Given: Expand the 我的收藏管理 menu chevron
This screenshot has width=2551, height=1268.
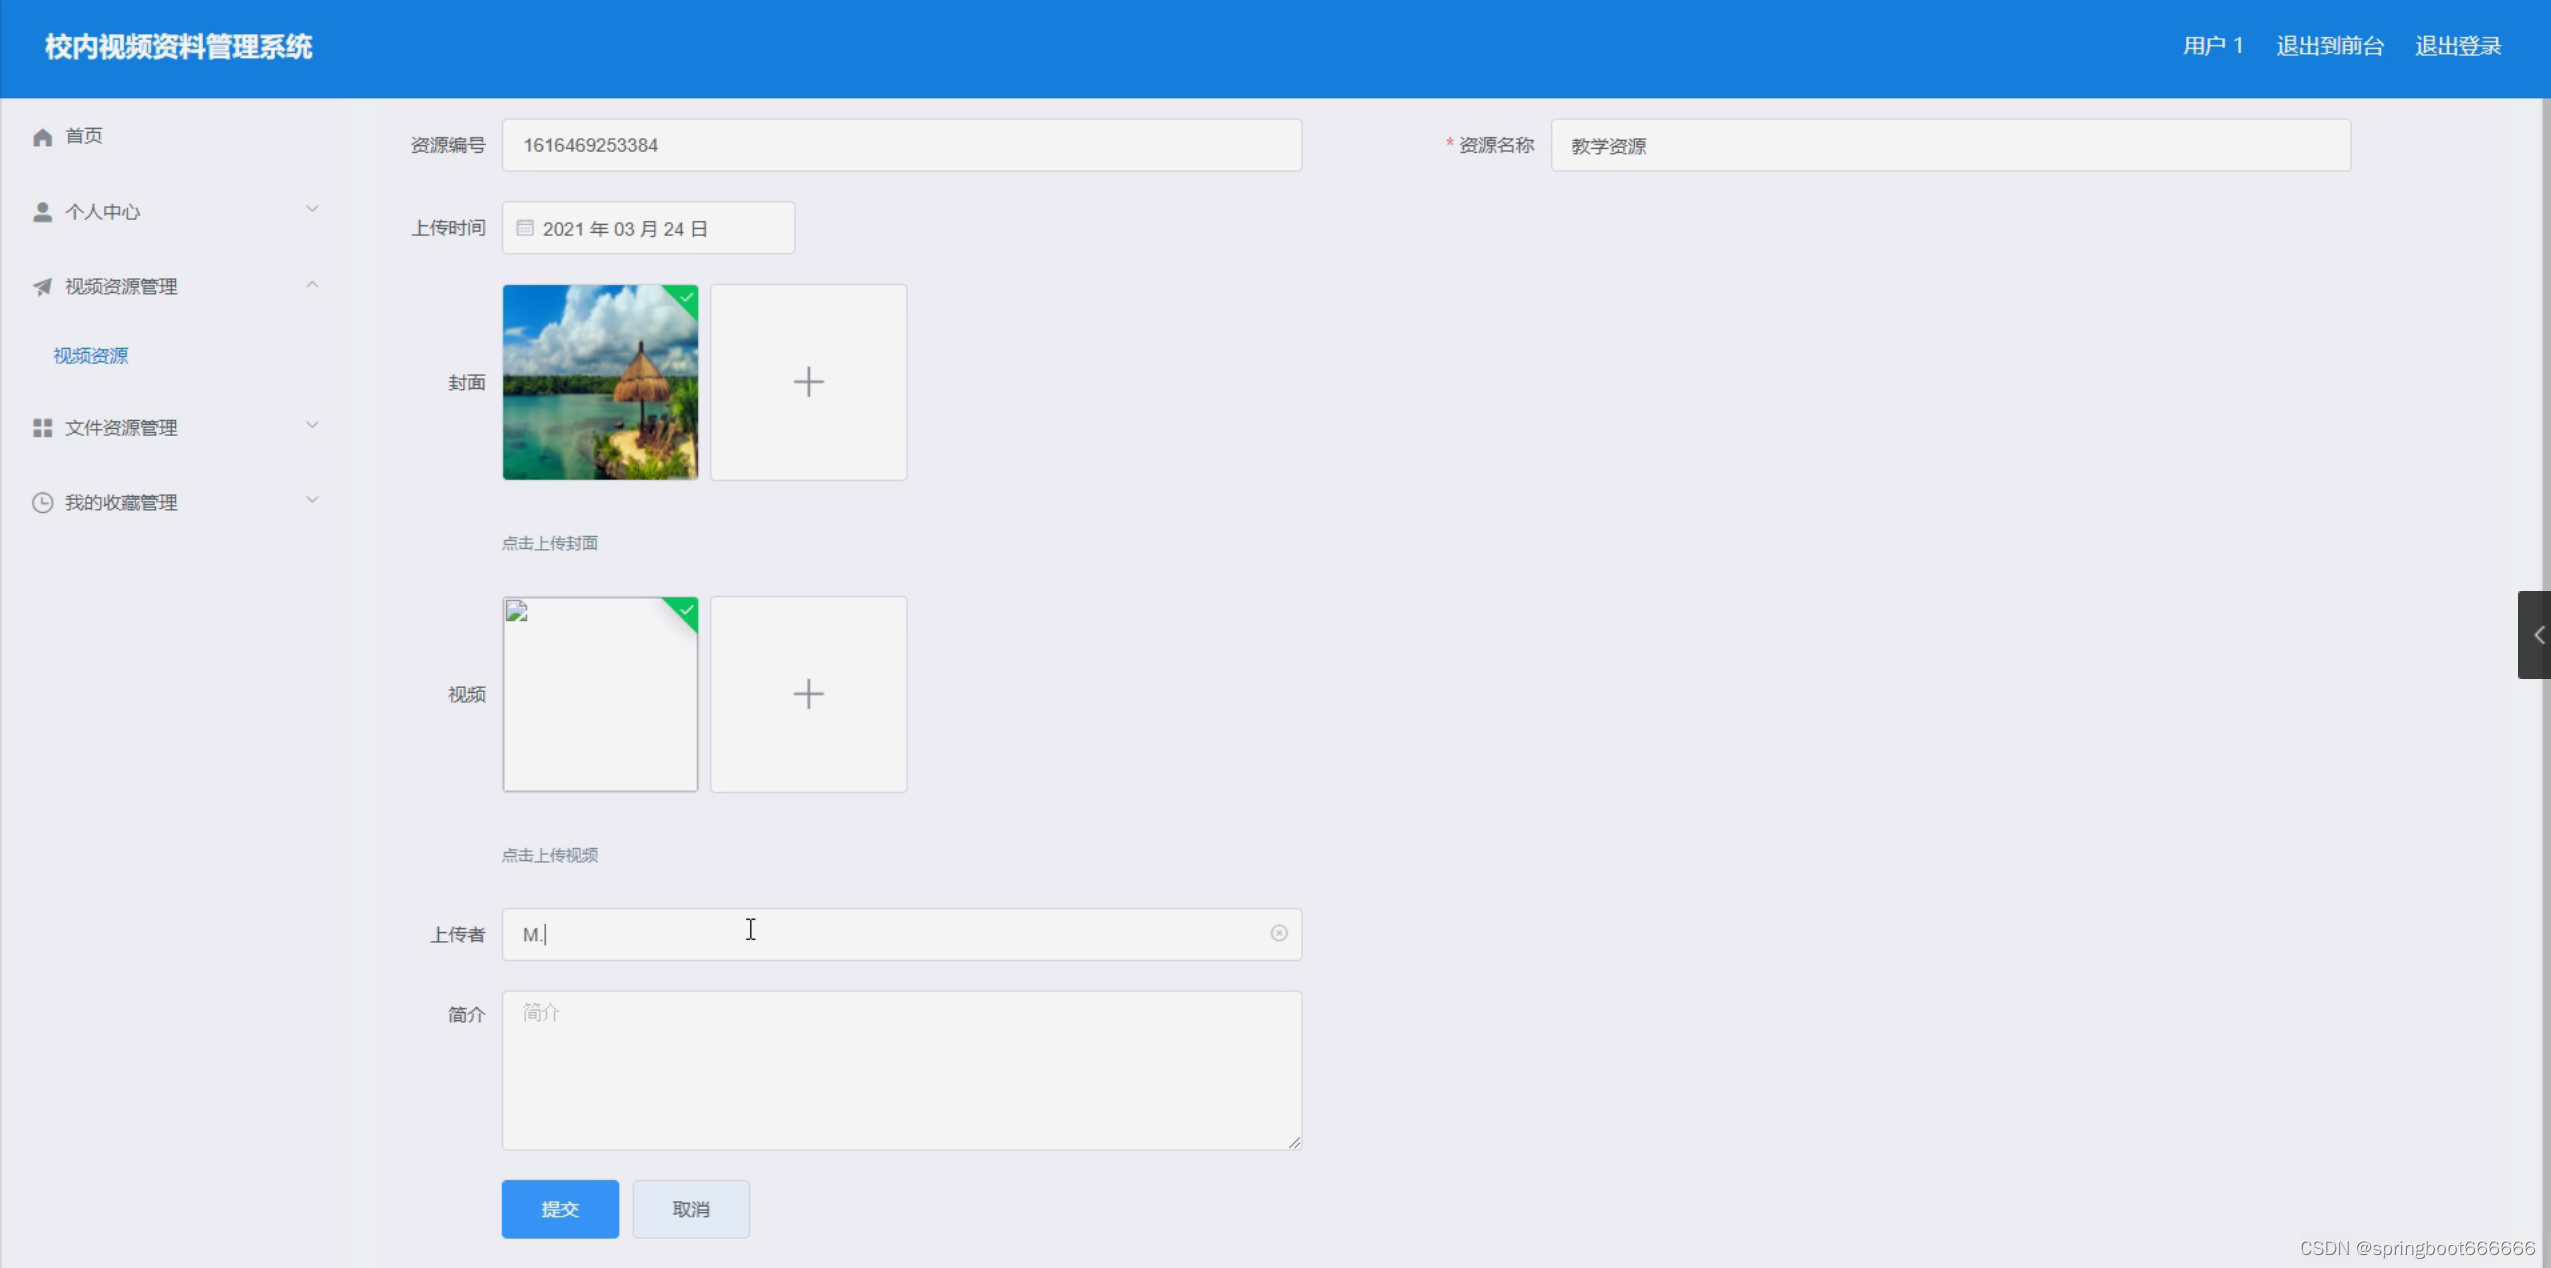Looking at the screenshot, I should click(312, 500).
